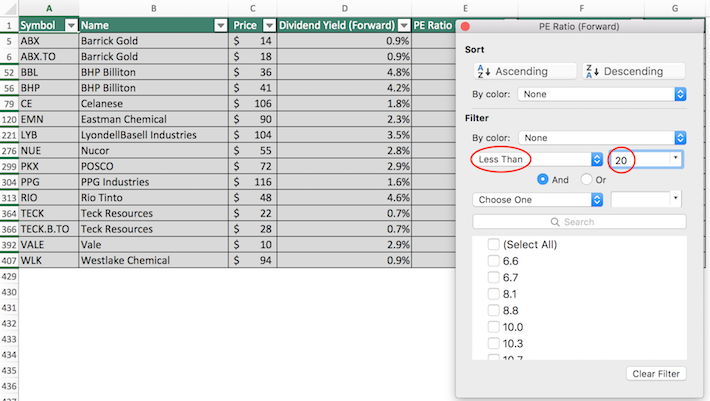Check the 6.6 value checkbox
The image size is (710, 401).
(x=494, y=261)
